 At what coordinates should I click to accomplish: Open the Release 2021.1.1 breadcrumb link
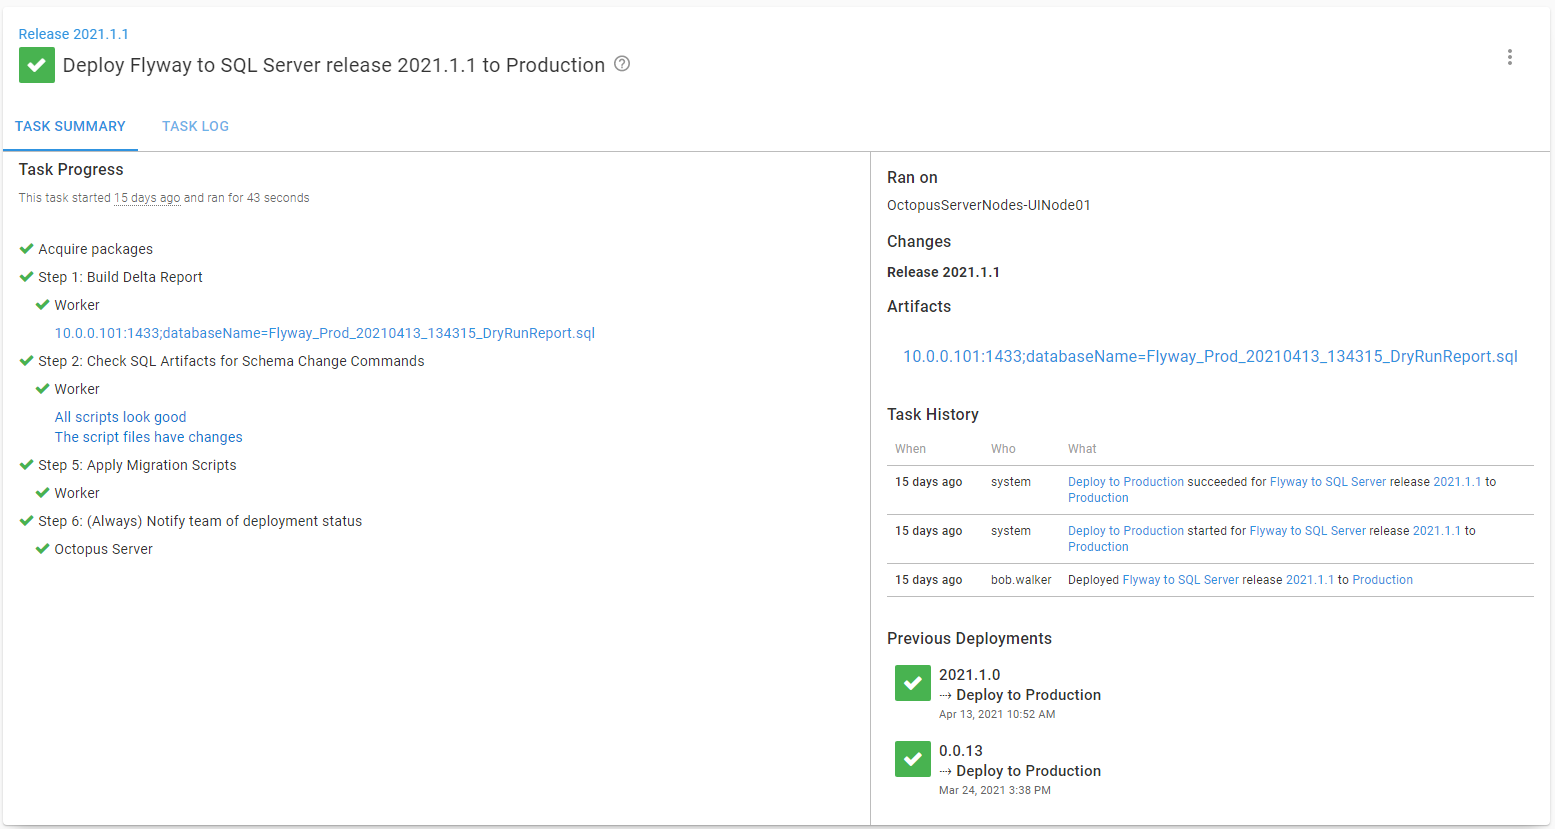click(73, 33)
